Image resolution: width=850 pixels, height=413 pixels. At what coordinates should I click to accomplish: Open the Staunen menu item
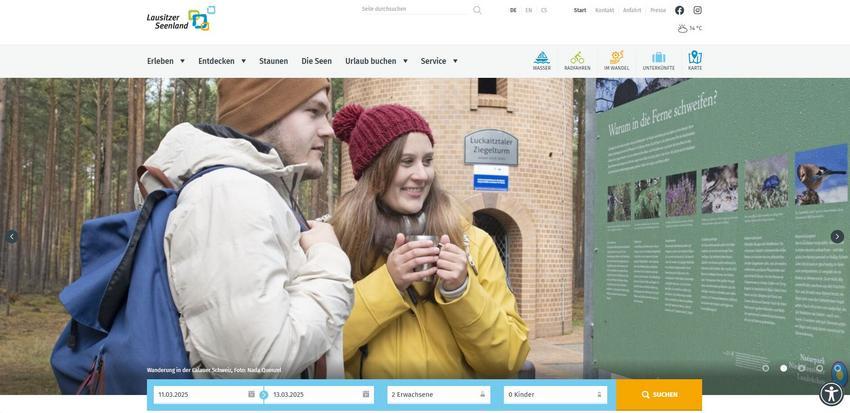tap(273, 61)
